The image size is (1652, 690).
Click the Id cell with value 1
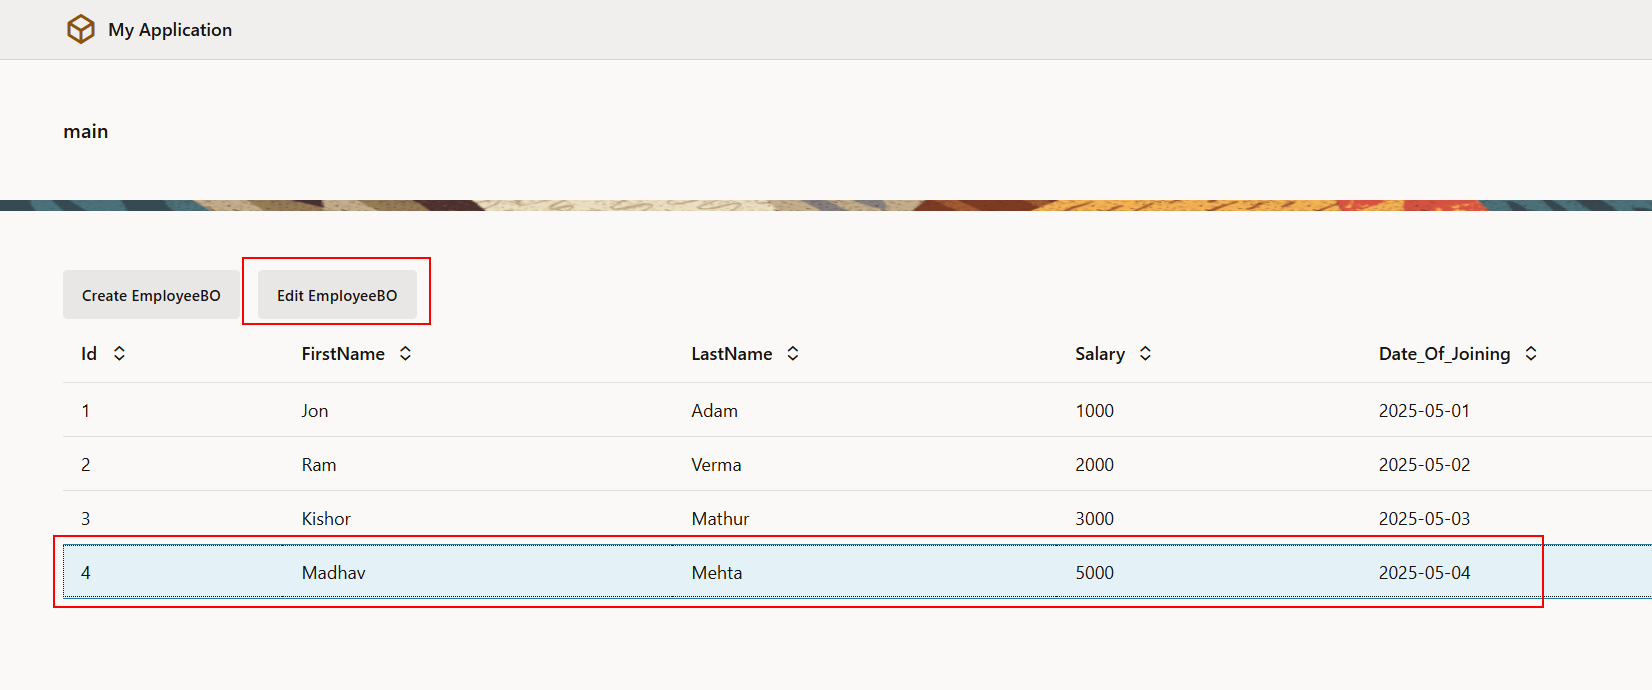(x=86, y=411)
